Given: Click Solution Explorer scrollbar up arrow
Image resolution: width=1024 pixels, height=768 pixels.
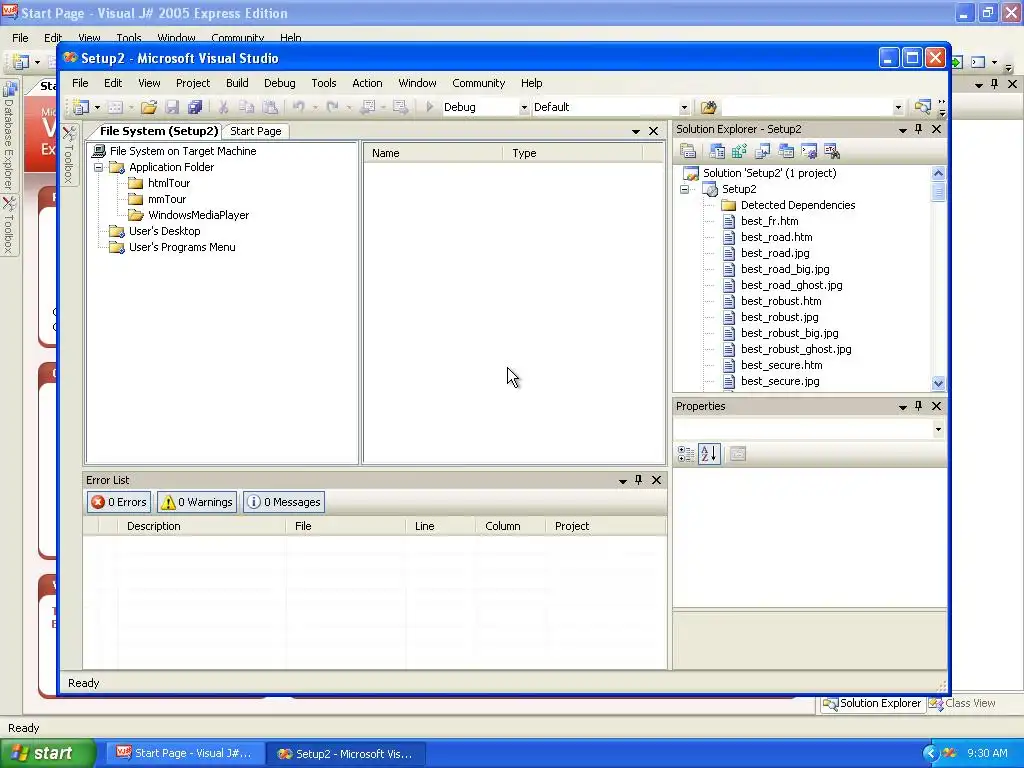Looking at the screenshot, I should click(938, 173).
